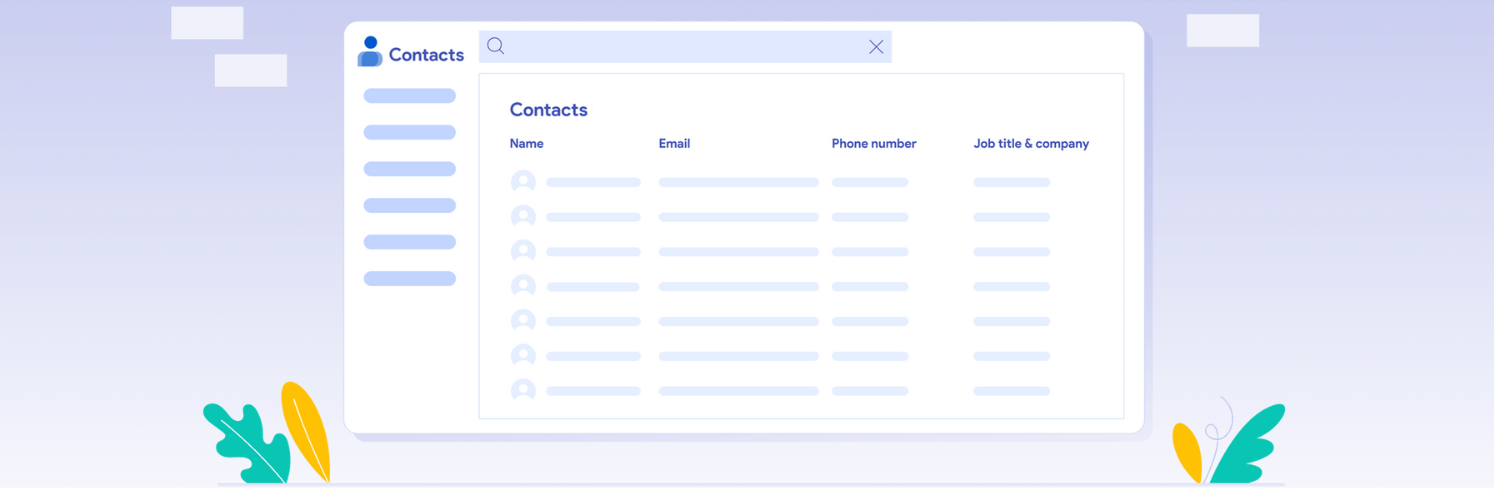Open the first contact's email placeholder
Image resolution: width=1500 pixels, height=488 pixels.
coord(738,182)
